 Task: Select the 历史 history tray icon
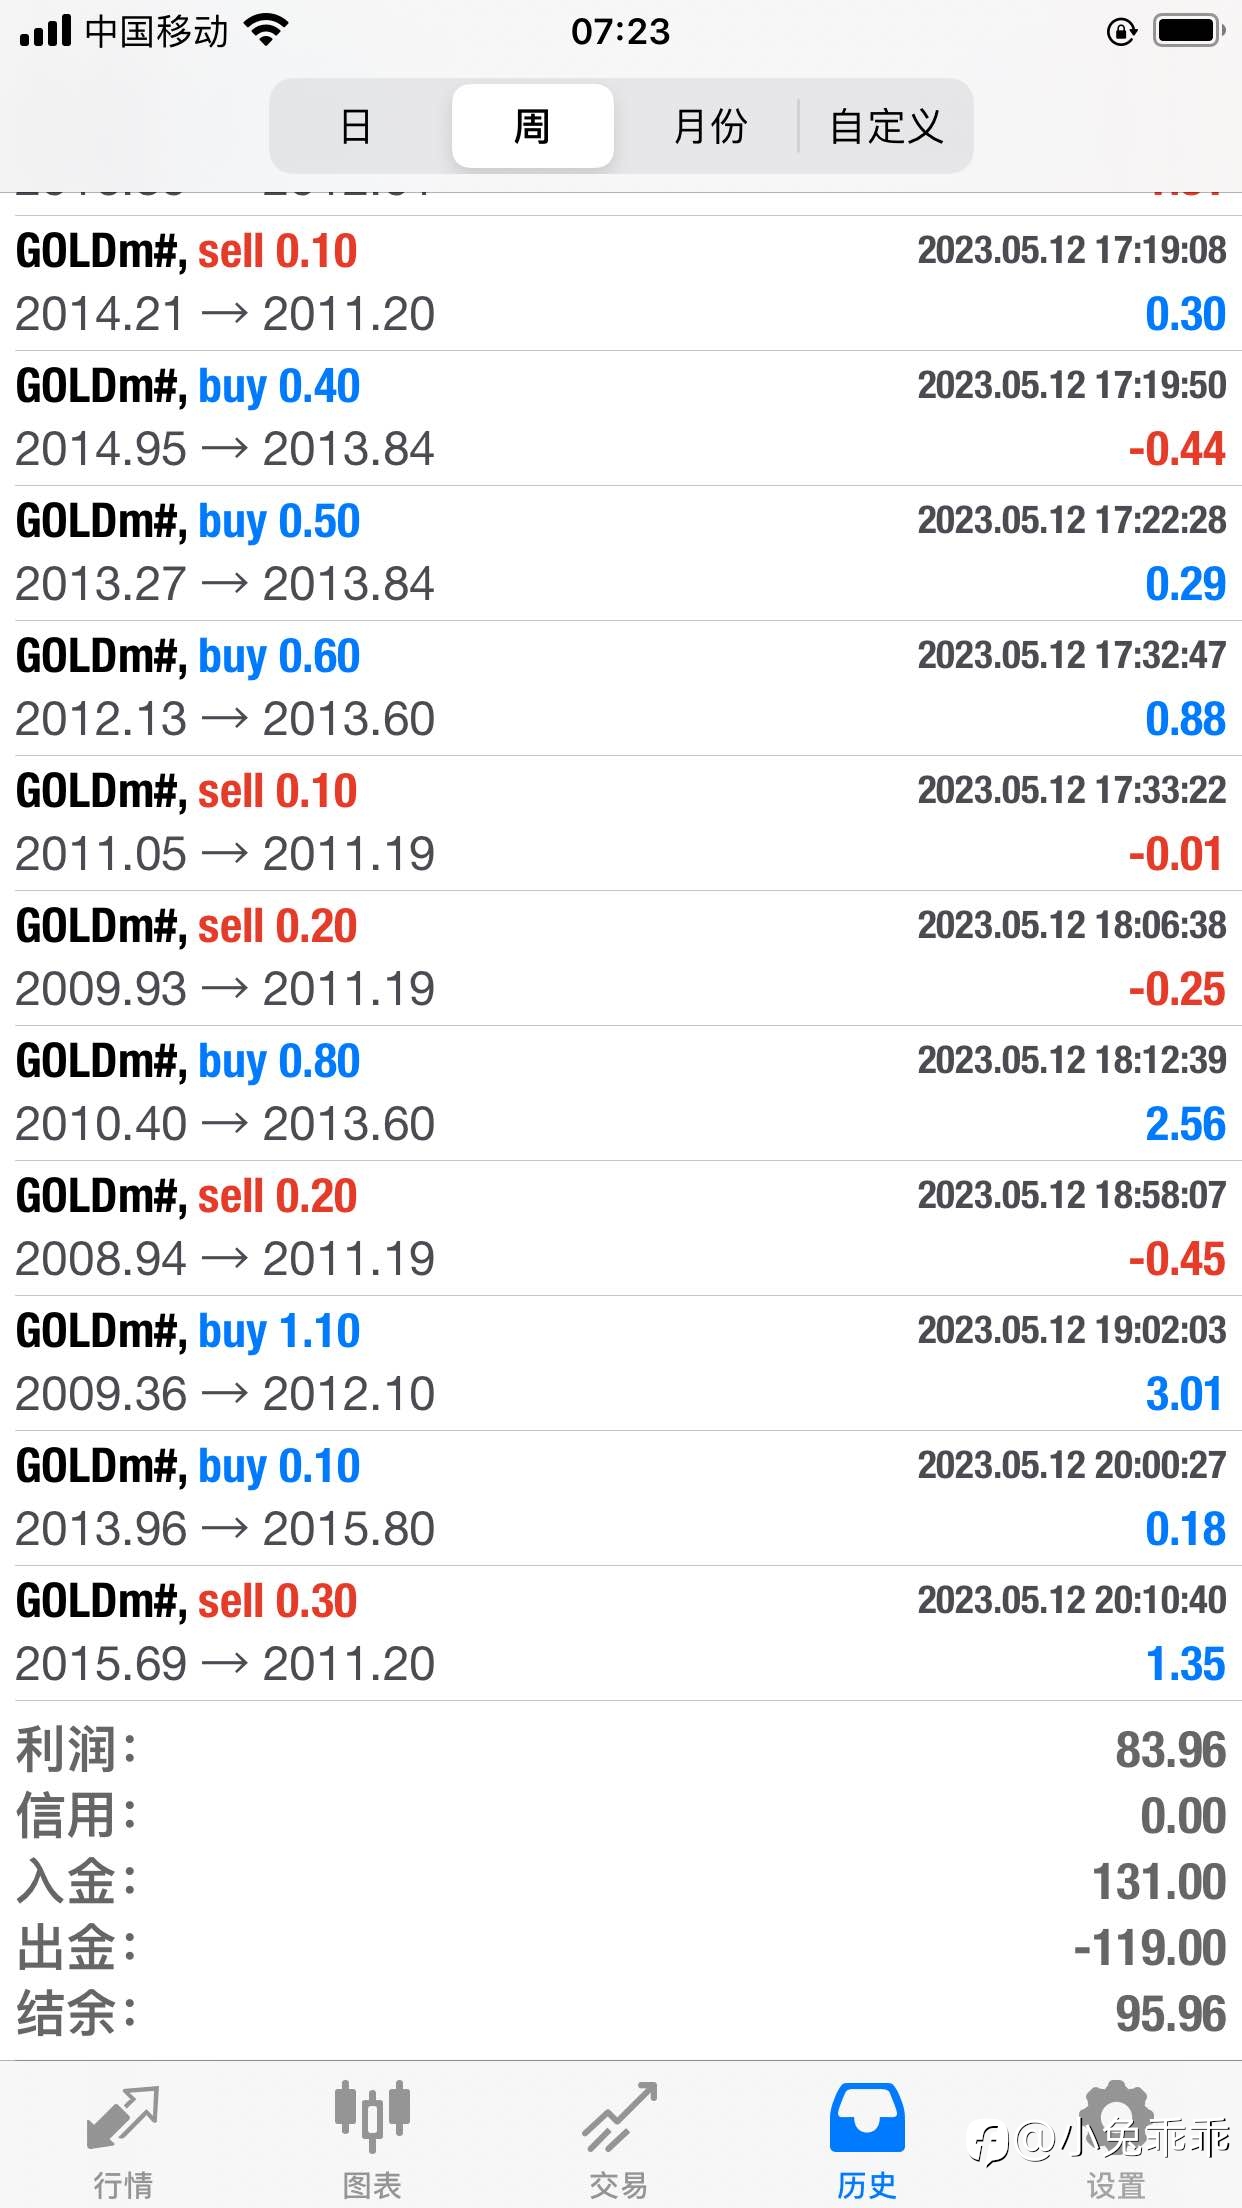coord(867,2118)
